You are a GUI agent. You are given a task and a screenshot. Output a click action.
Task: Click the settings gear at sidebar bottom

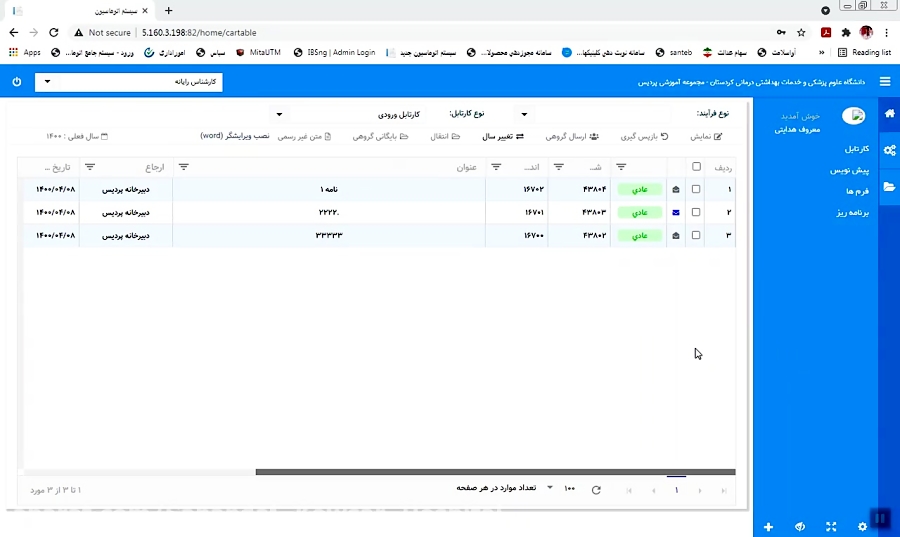862,526
